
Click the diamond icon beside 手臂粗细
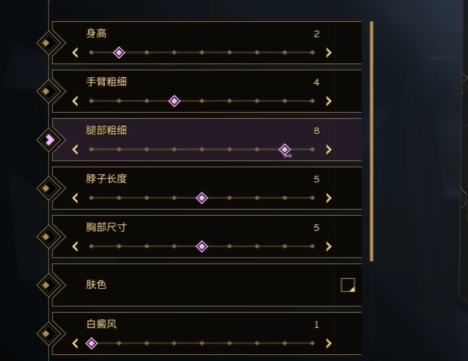(x=48, y=91)
